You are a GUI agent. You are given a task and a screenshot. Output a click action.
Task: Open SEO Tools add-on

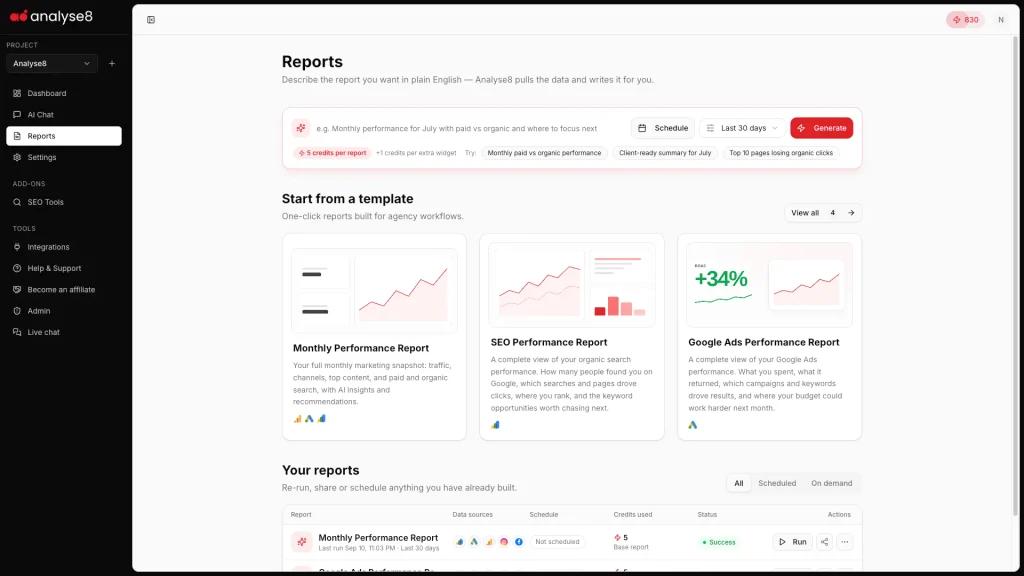click(63, 202)
